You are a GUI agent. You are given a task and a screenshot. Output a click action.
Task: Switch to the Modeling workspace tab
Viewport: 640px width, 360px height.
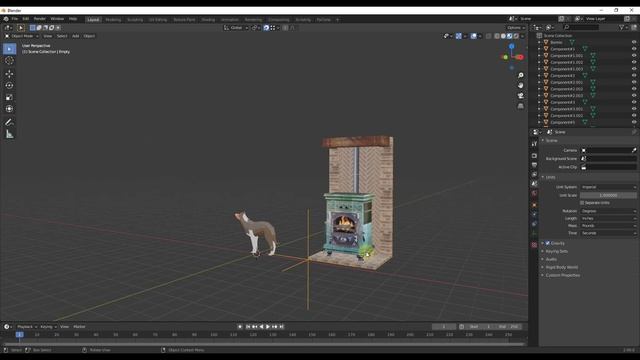coord(113,20)
